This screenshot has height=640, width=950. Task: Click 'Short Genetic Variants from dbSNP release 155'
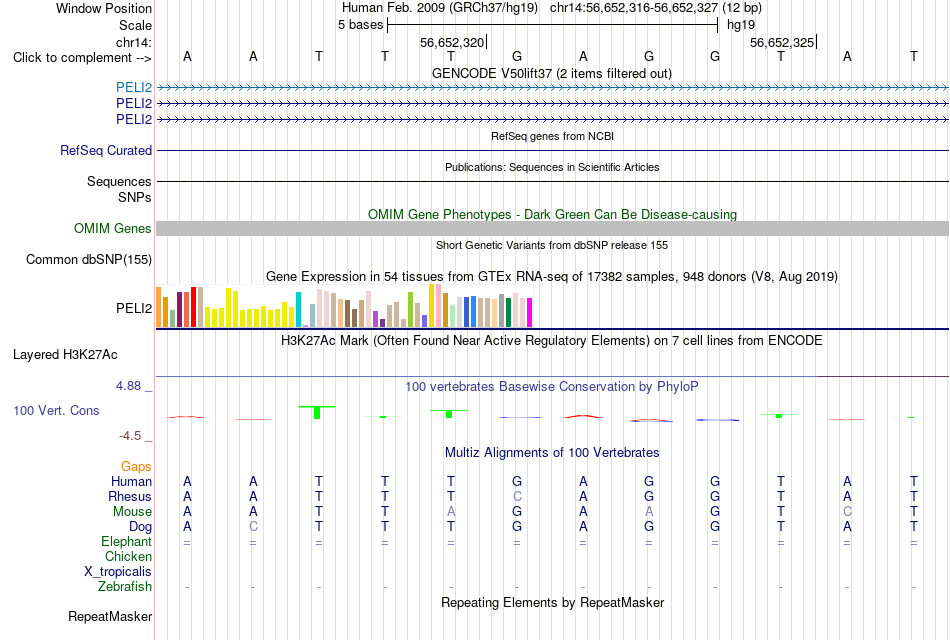click(552, 245)
